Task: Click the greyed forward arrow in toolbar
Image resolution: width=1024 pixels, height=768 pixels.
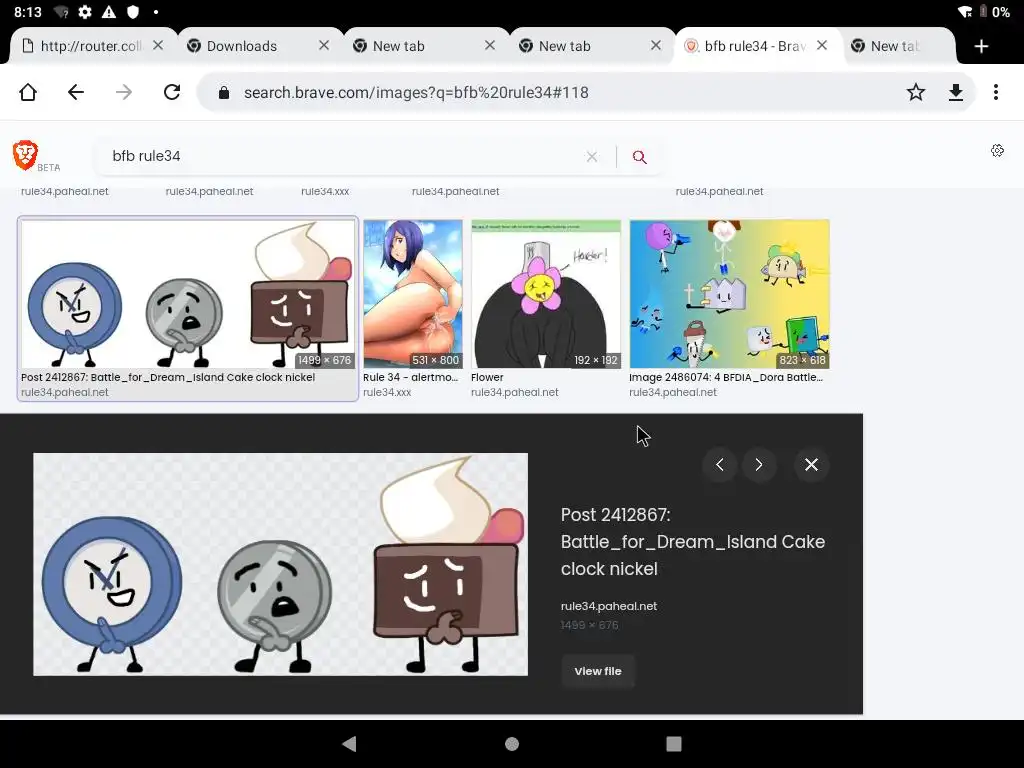Action: pos(123,92)
